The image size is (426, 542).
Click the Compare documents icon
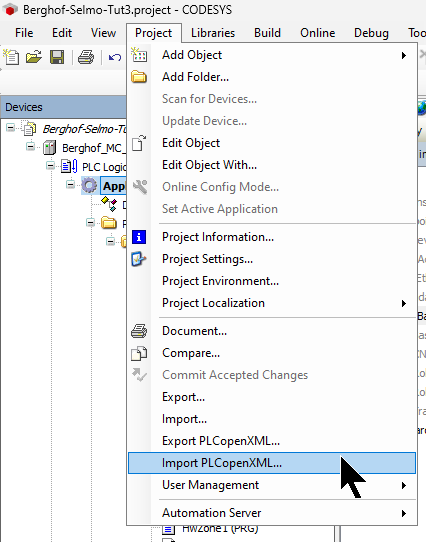pos(139,353)
